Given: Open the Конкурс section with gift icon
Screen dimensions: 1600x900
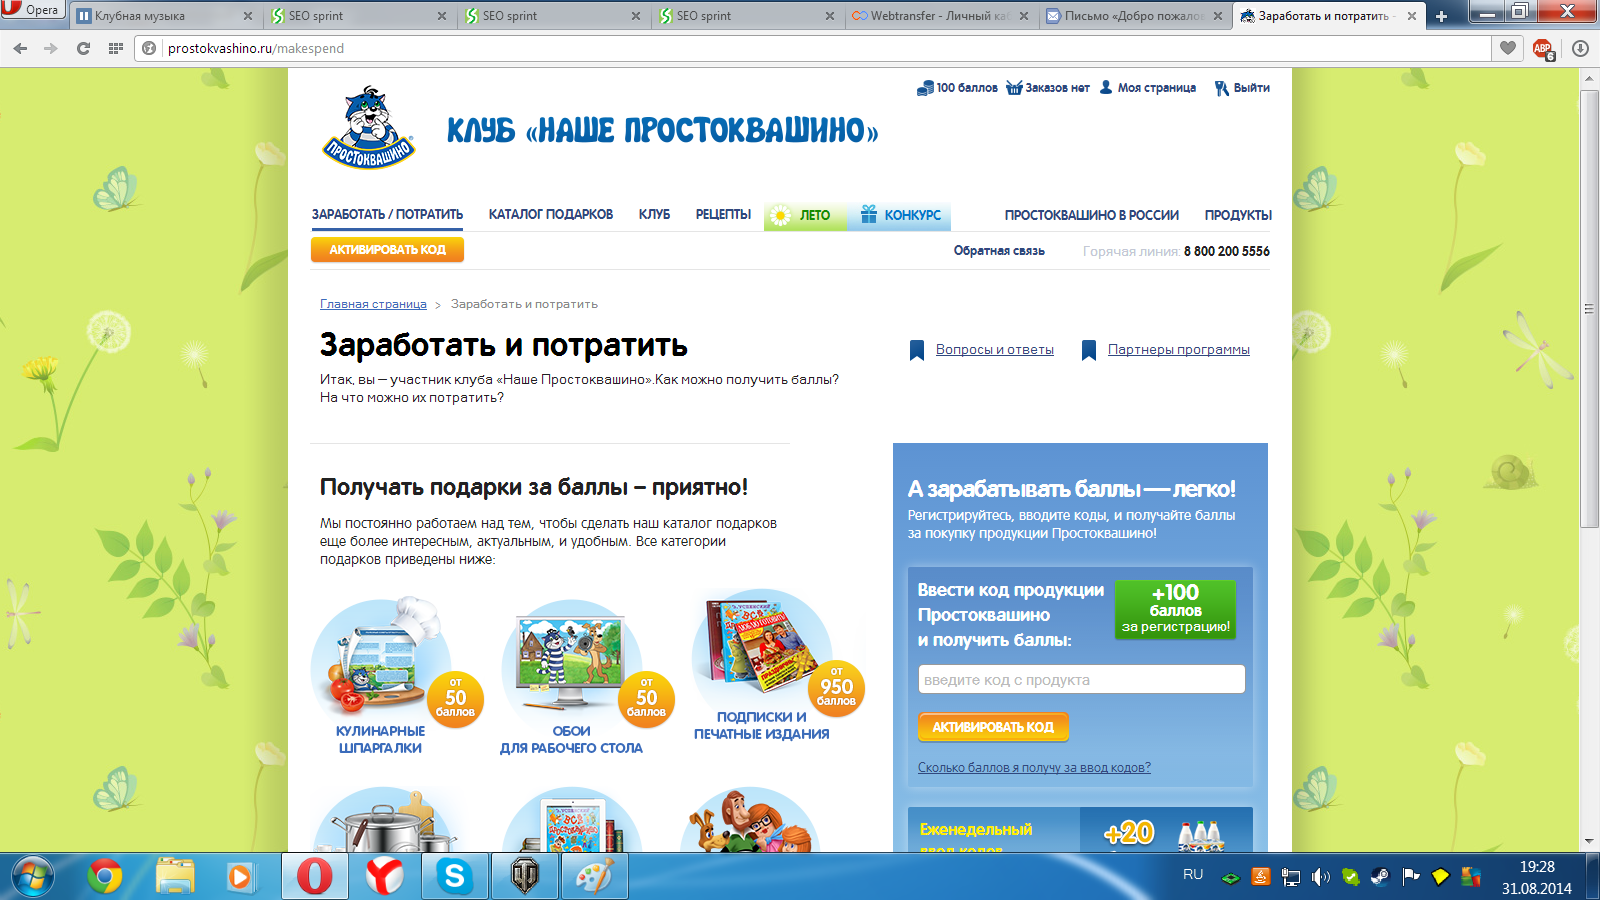Looking at the screenshot, I should (900, 215).
